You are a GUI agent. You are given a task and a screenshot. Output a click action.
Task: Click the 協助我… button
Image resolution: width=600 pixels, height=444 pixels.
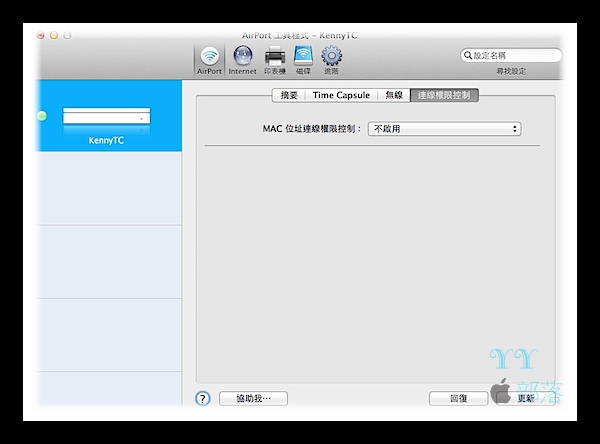253,398
